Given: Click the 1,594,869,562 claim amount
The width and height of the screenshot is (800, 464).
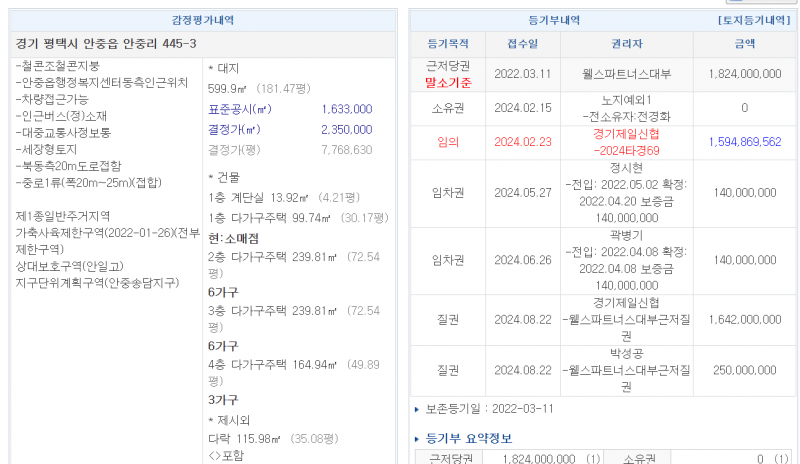Looking at the screenshot, I should click(744, 142).
